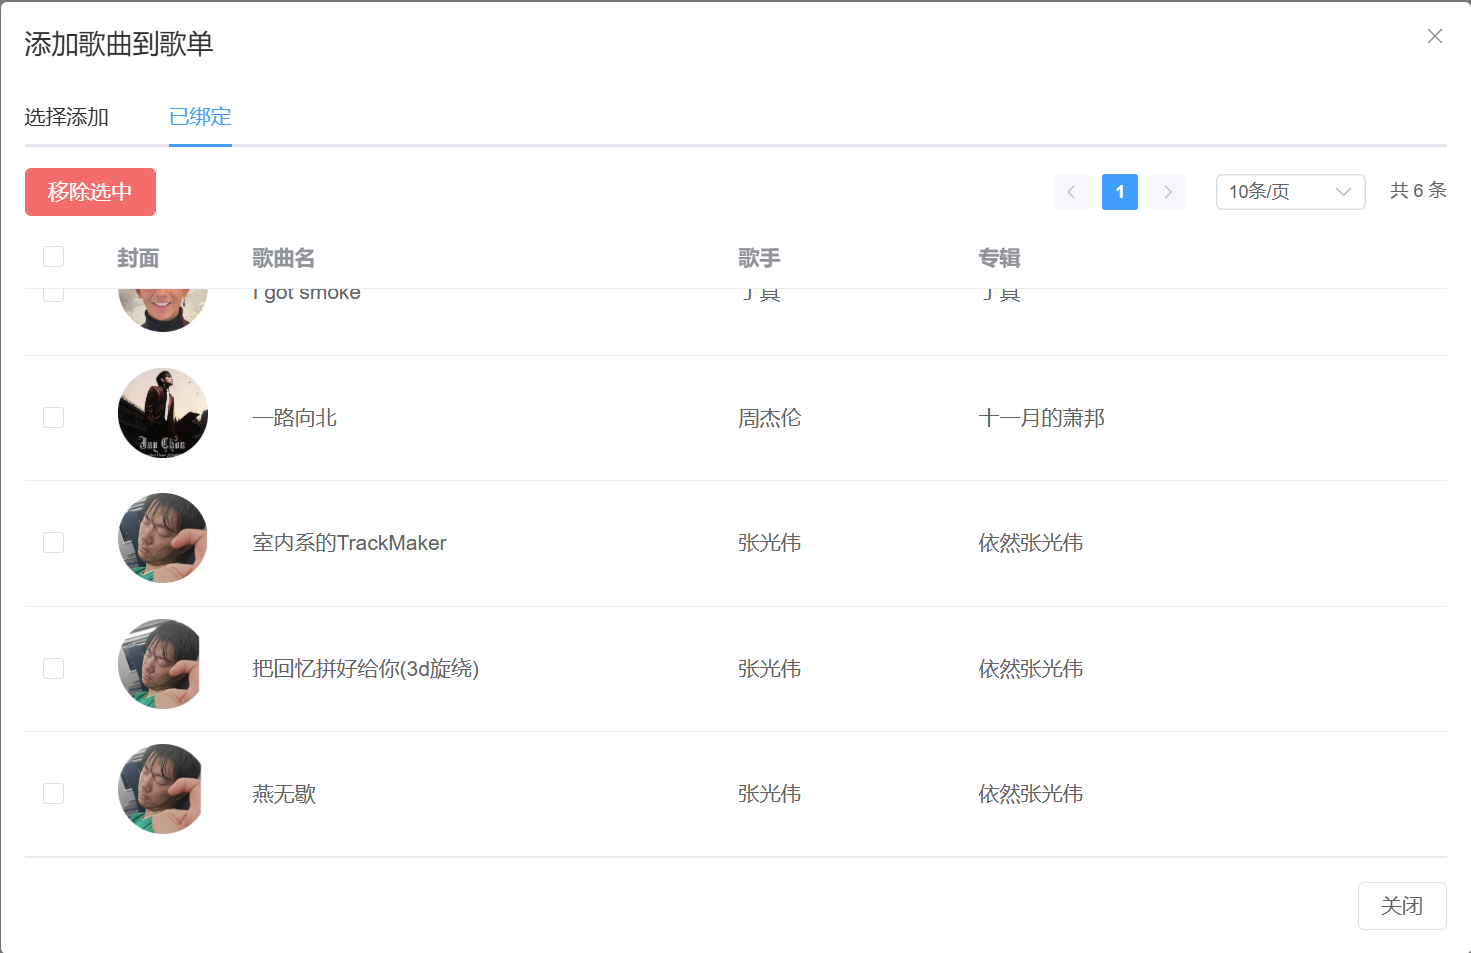Tick the checkbox for 燕无歇
Viewport: 1471px width, 953px height.
click(54, 793)
